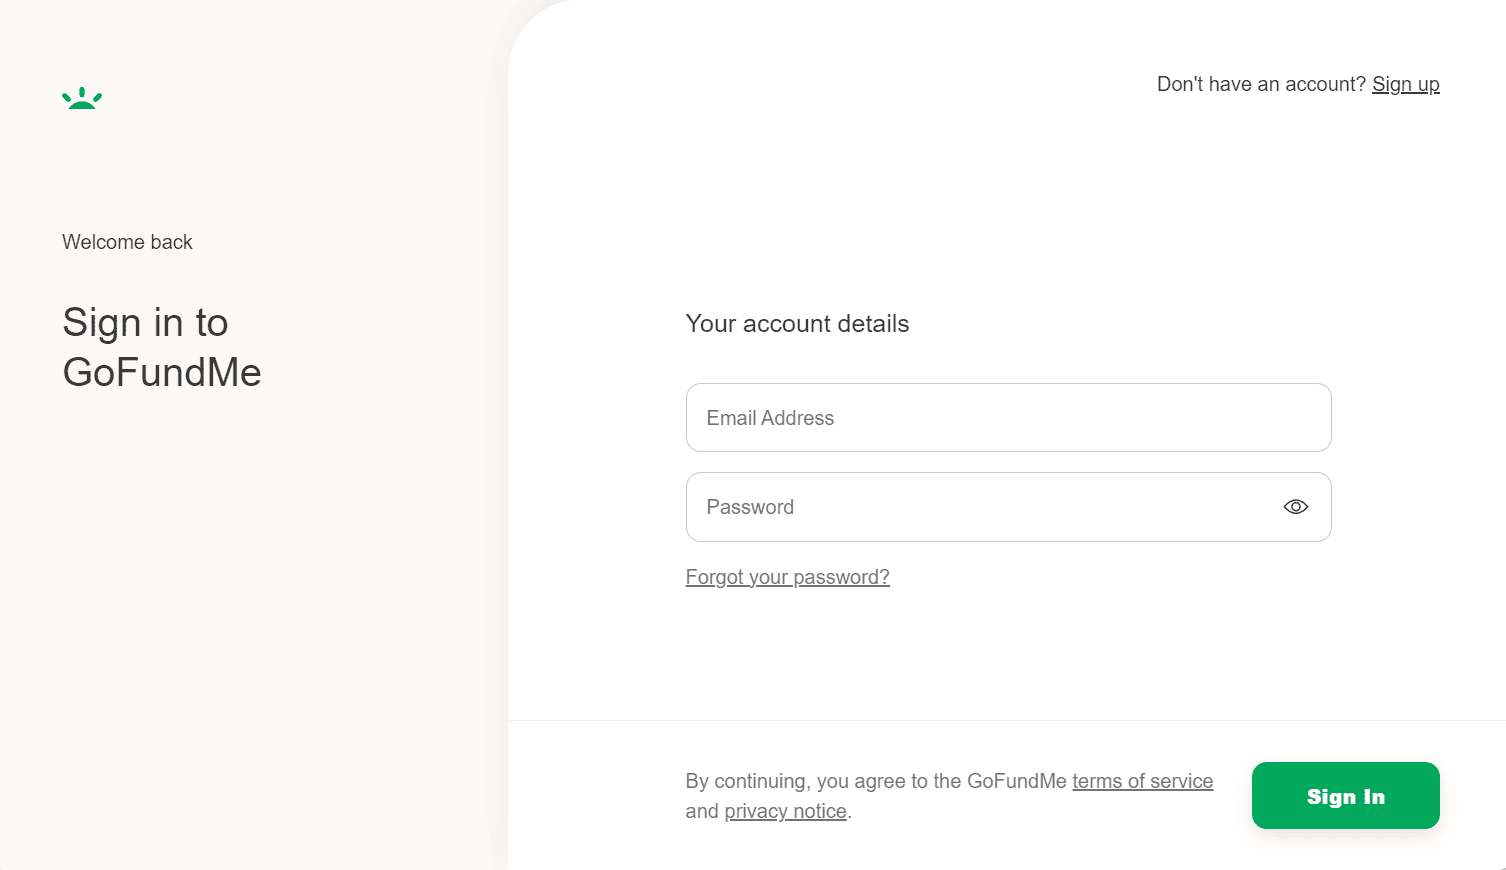The image size is (1506, 870).
Task: Navigate home via the GoFundMe icon
Action: click(82, 97)
